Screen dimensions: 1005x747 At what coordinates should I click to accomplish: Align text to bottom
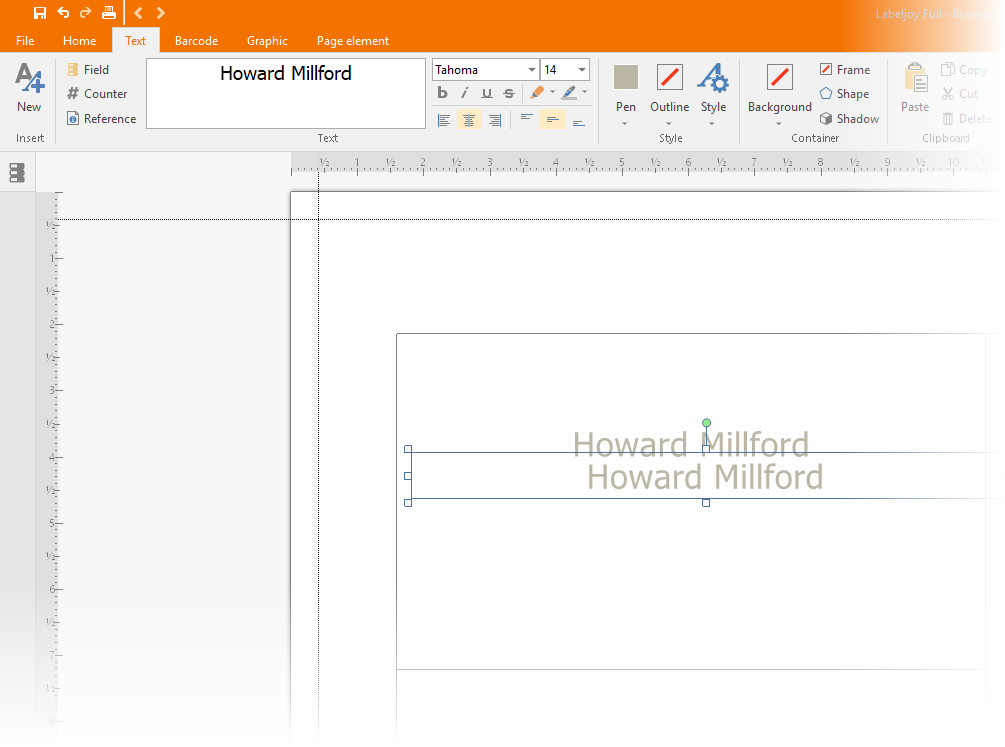click(x=578, y=121)
